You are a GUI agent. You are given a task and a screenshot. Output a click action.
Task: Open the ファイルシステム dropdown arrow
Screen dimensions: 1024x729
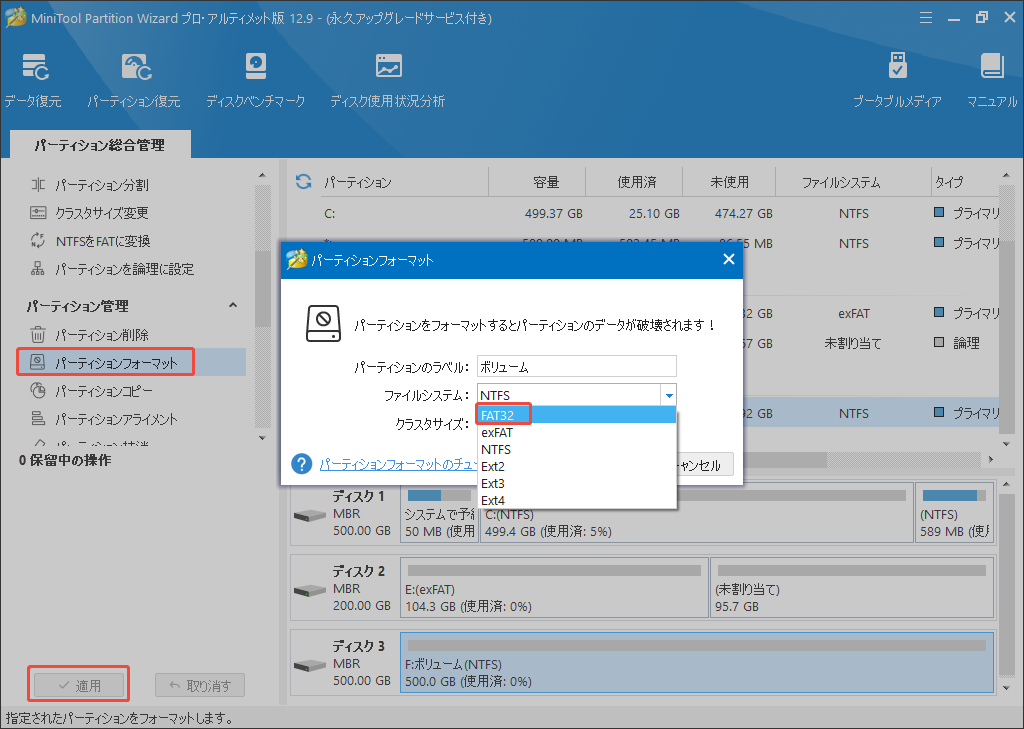pyautogui.click(x=669, y=395)
